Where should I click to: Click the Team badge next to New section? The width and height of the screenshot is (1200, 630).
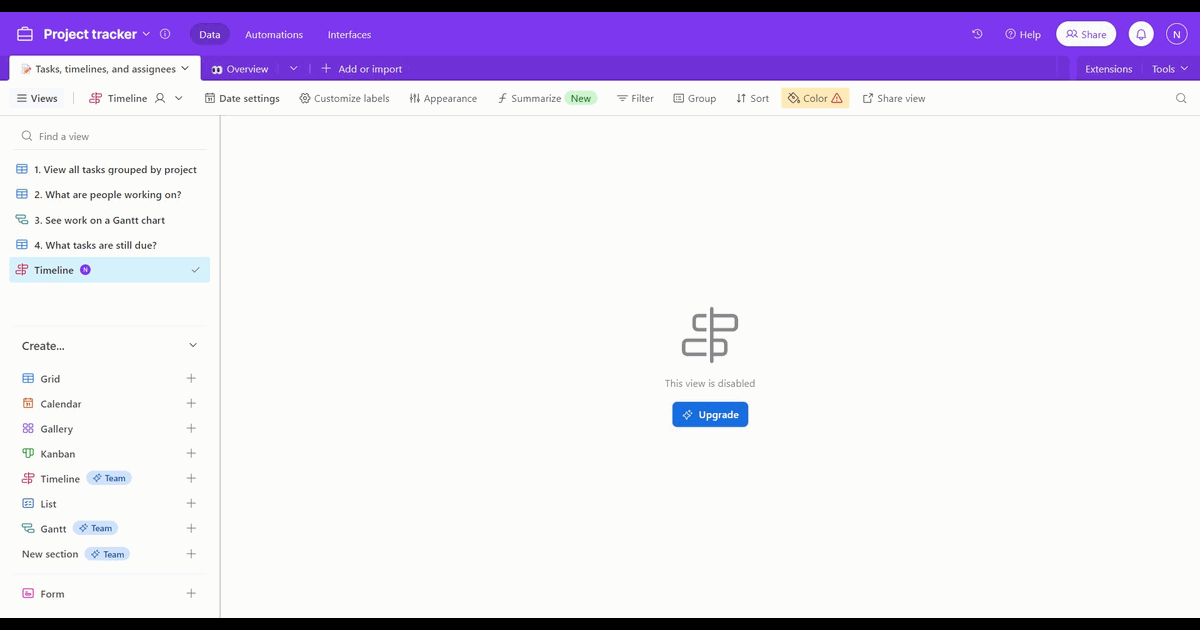point(107,553)
